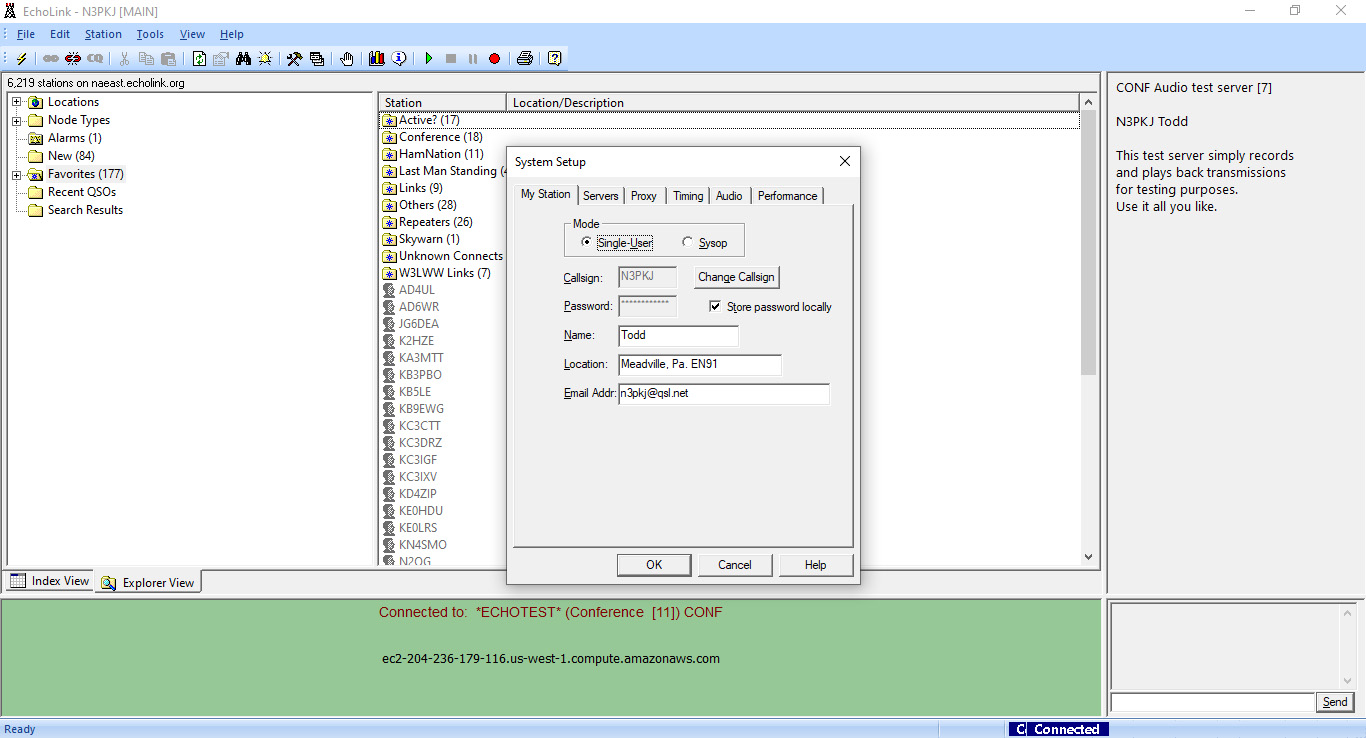Switch to the Performance tab
Image resolution: width=1366 pixels, height=738 pixels.
coord(787,196)
